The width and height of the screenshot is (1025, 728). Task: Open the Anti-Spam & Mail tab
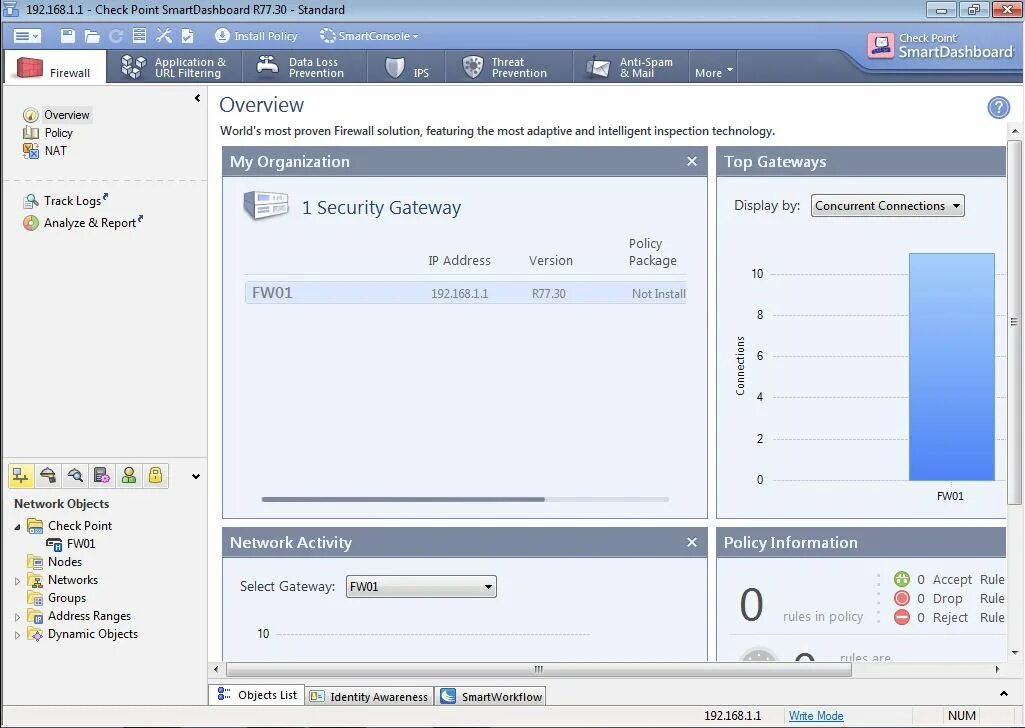631,67
